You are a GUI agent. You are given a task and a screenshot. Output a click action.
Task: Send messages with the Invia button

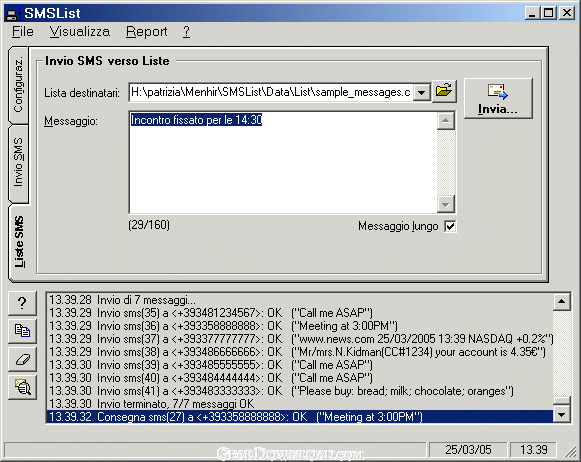[x=498, y=98]
